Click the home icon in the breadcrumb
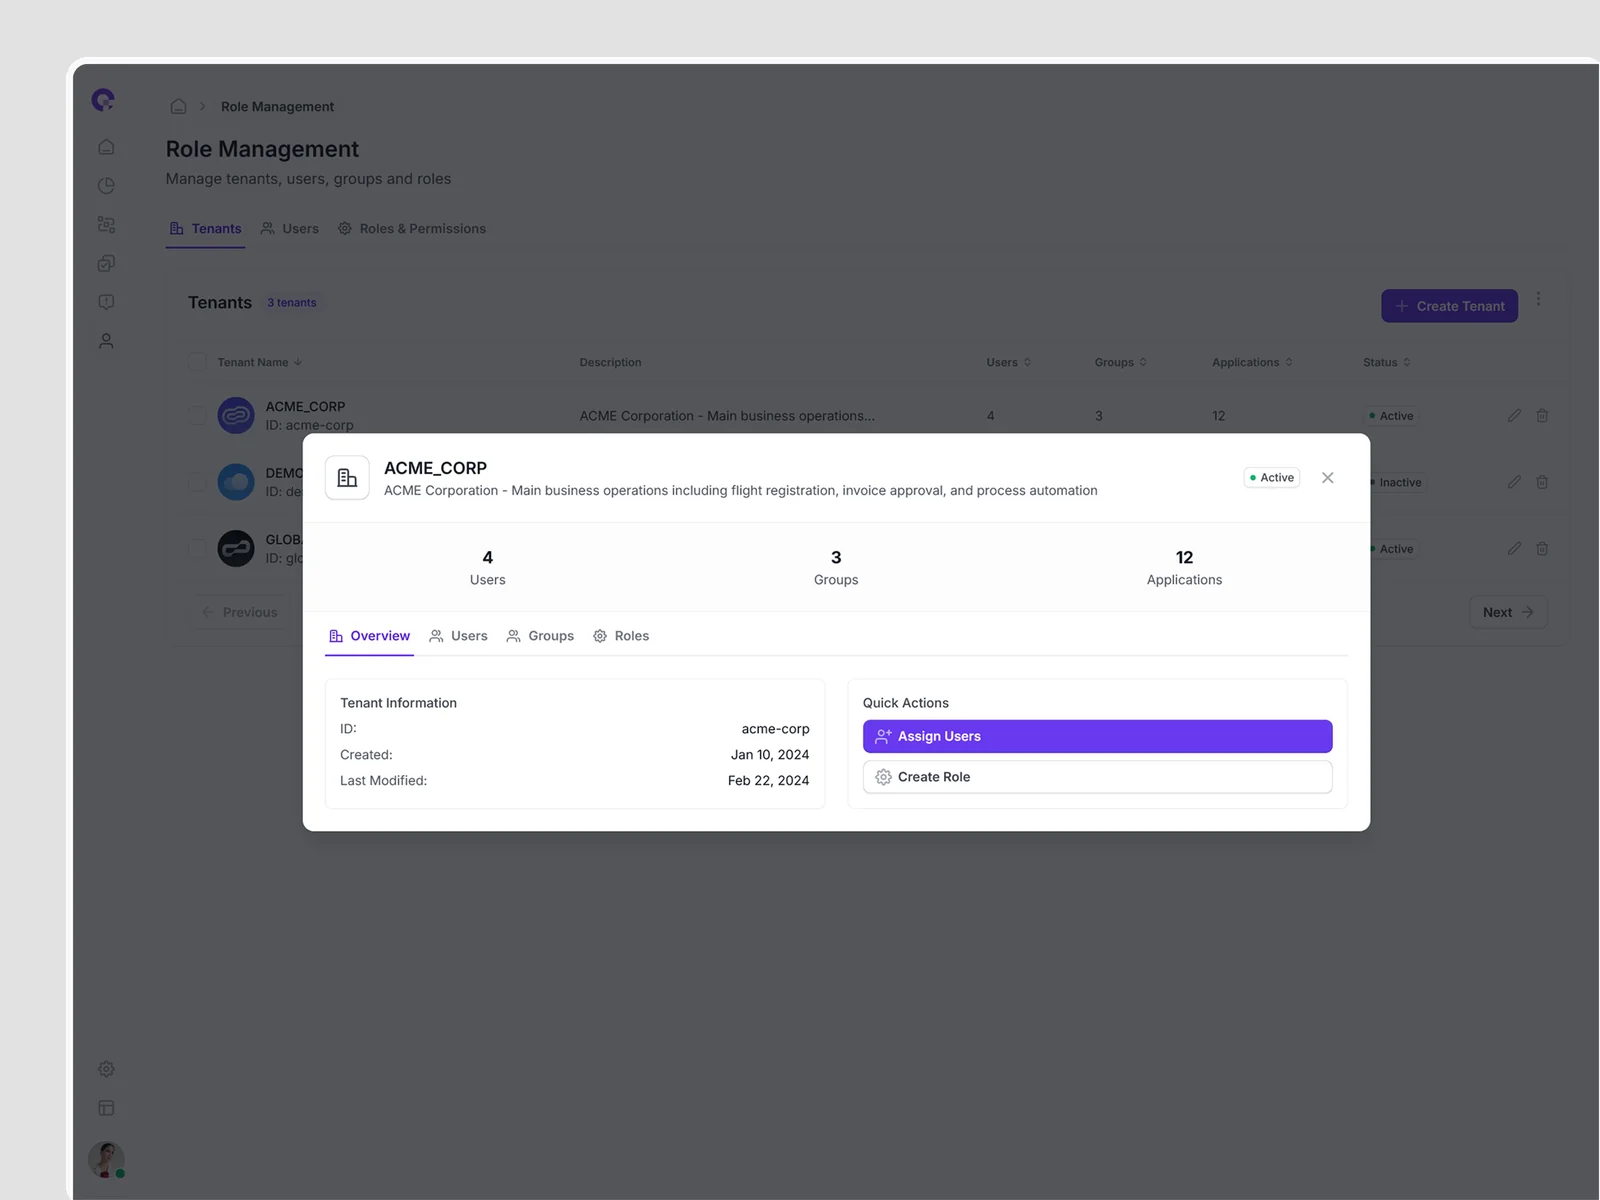This screenshot has width=1600, height=1200. [178, 106]
